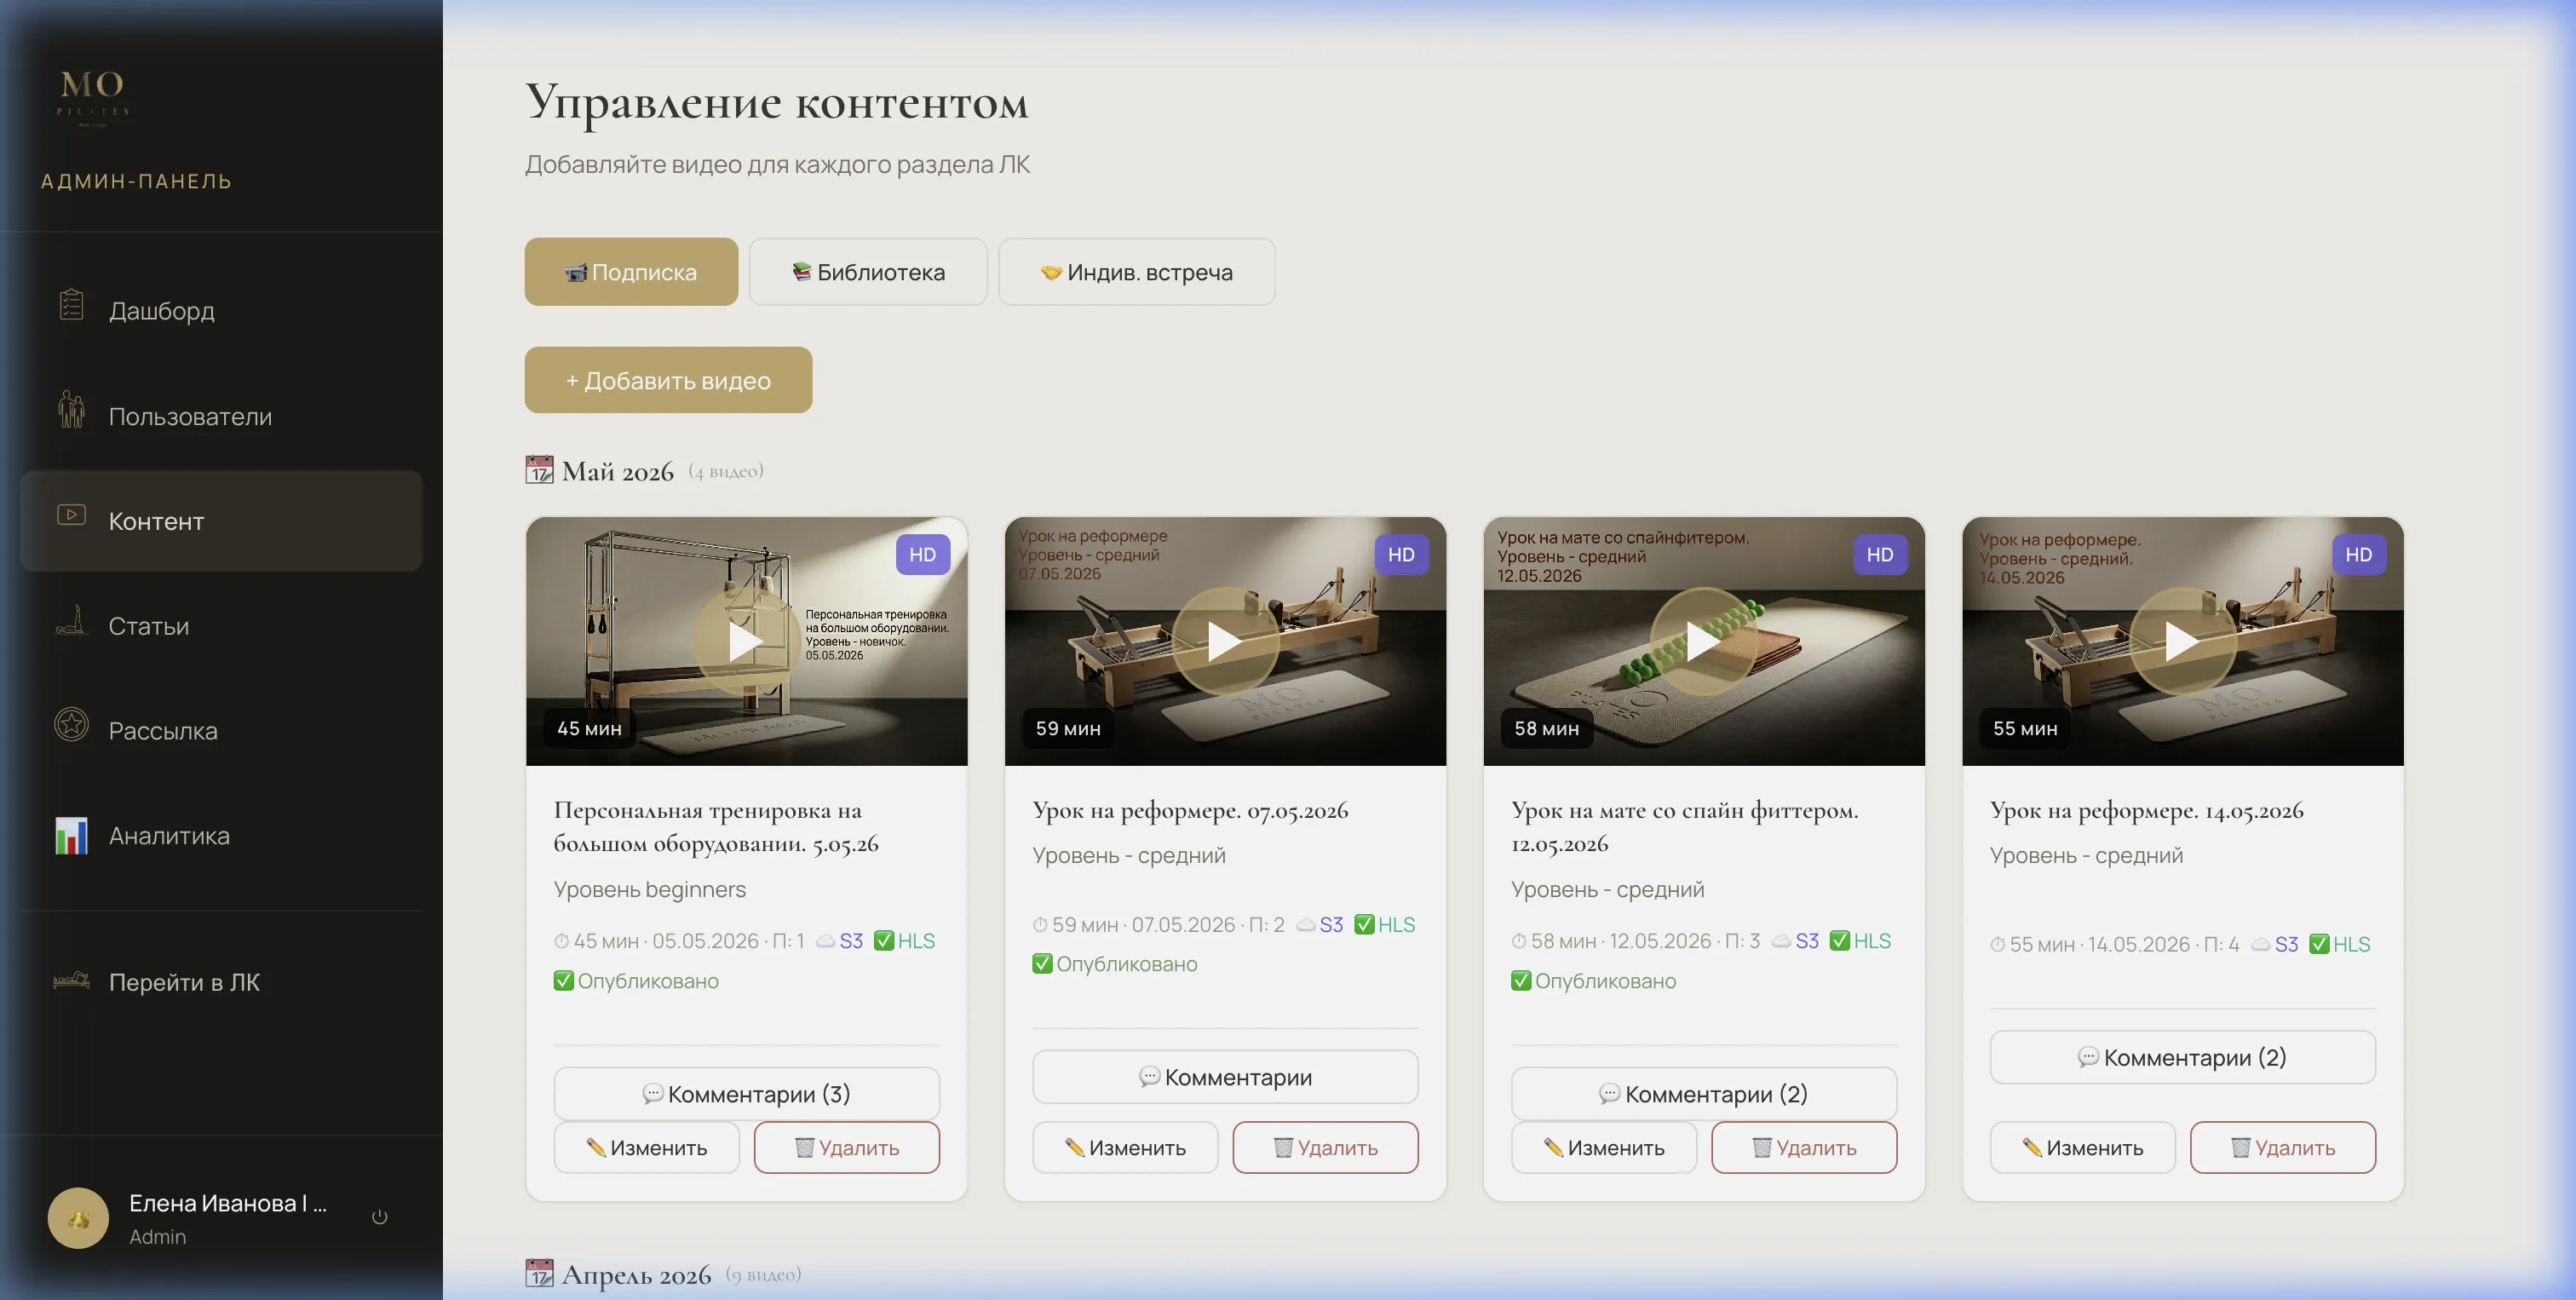Select the Подписка tab
2576x1300 pixels.
click(631, 272)
